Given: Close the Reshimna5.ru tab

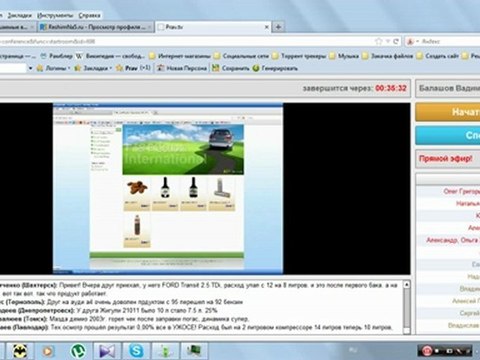Looking at the screenshot, I should [x=150, y=27].
